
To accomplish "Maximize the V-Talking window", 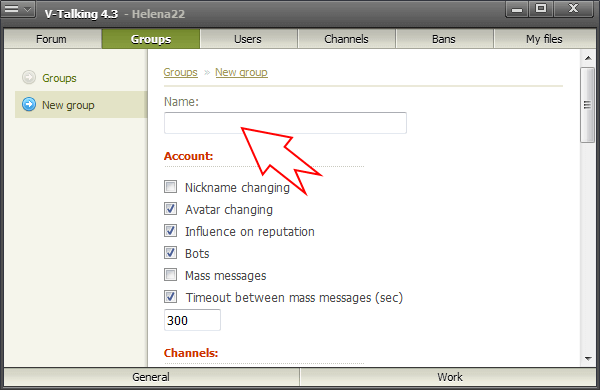I will (541, 9).
